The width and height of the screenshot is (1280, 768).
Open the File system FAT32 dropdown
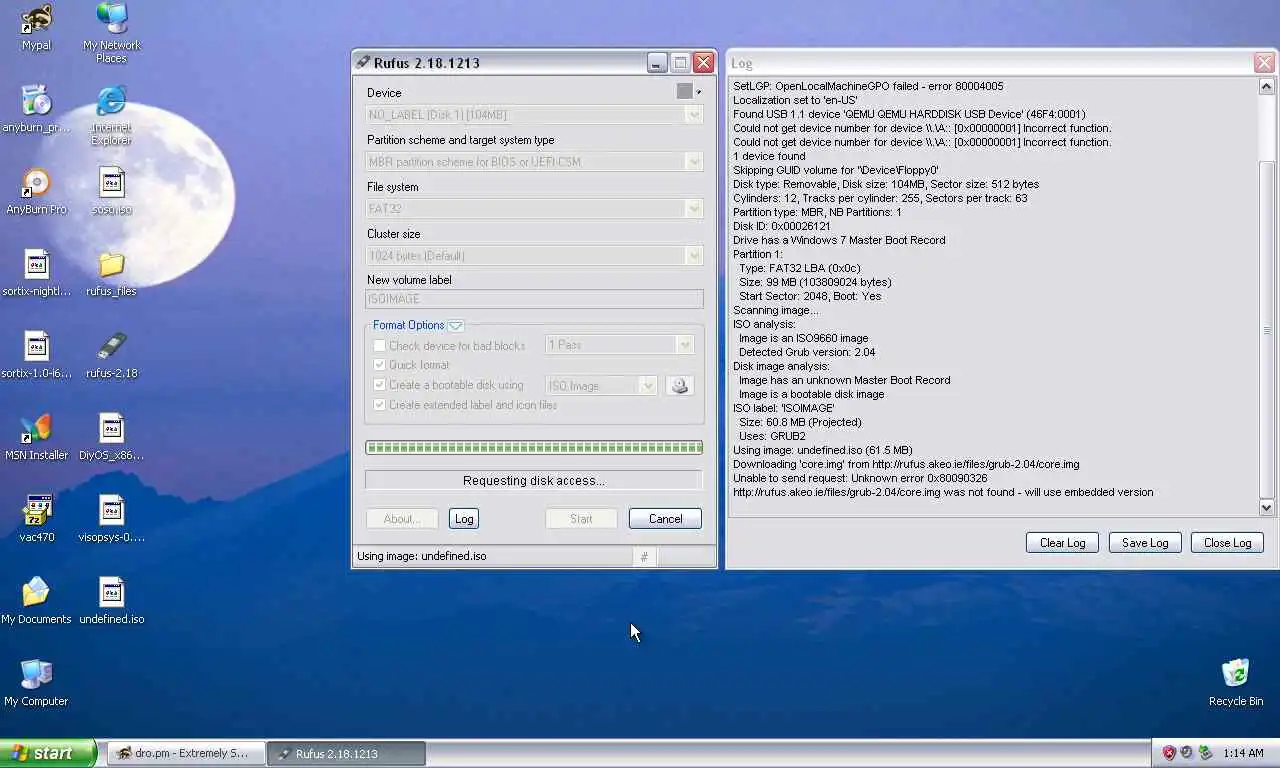coord(535,209)
